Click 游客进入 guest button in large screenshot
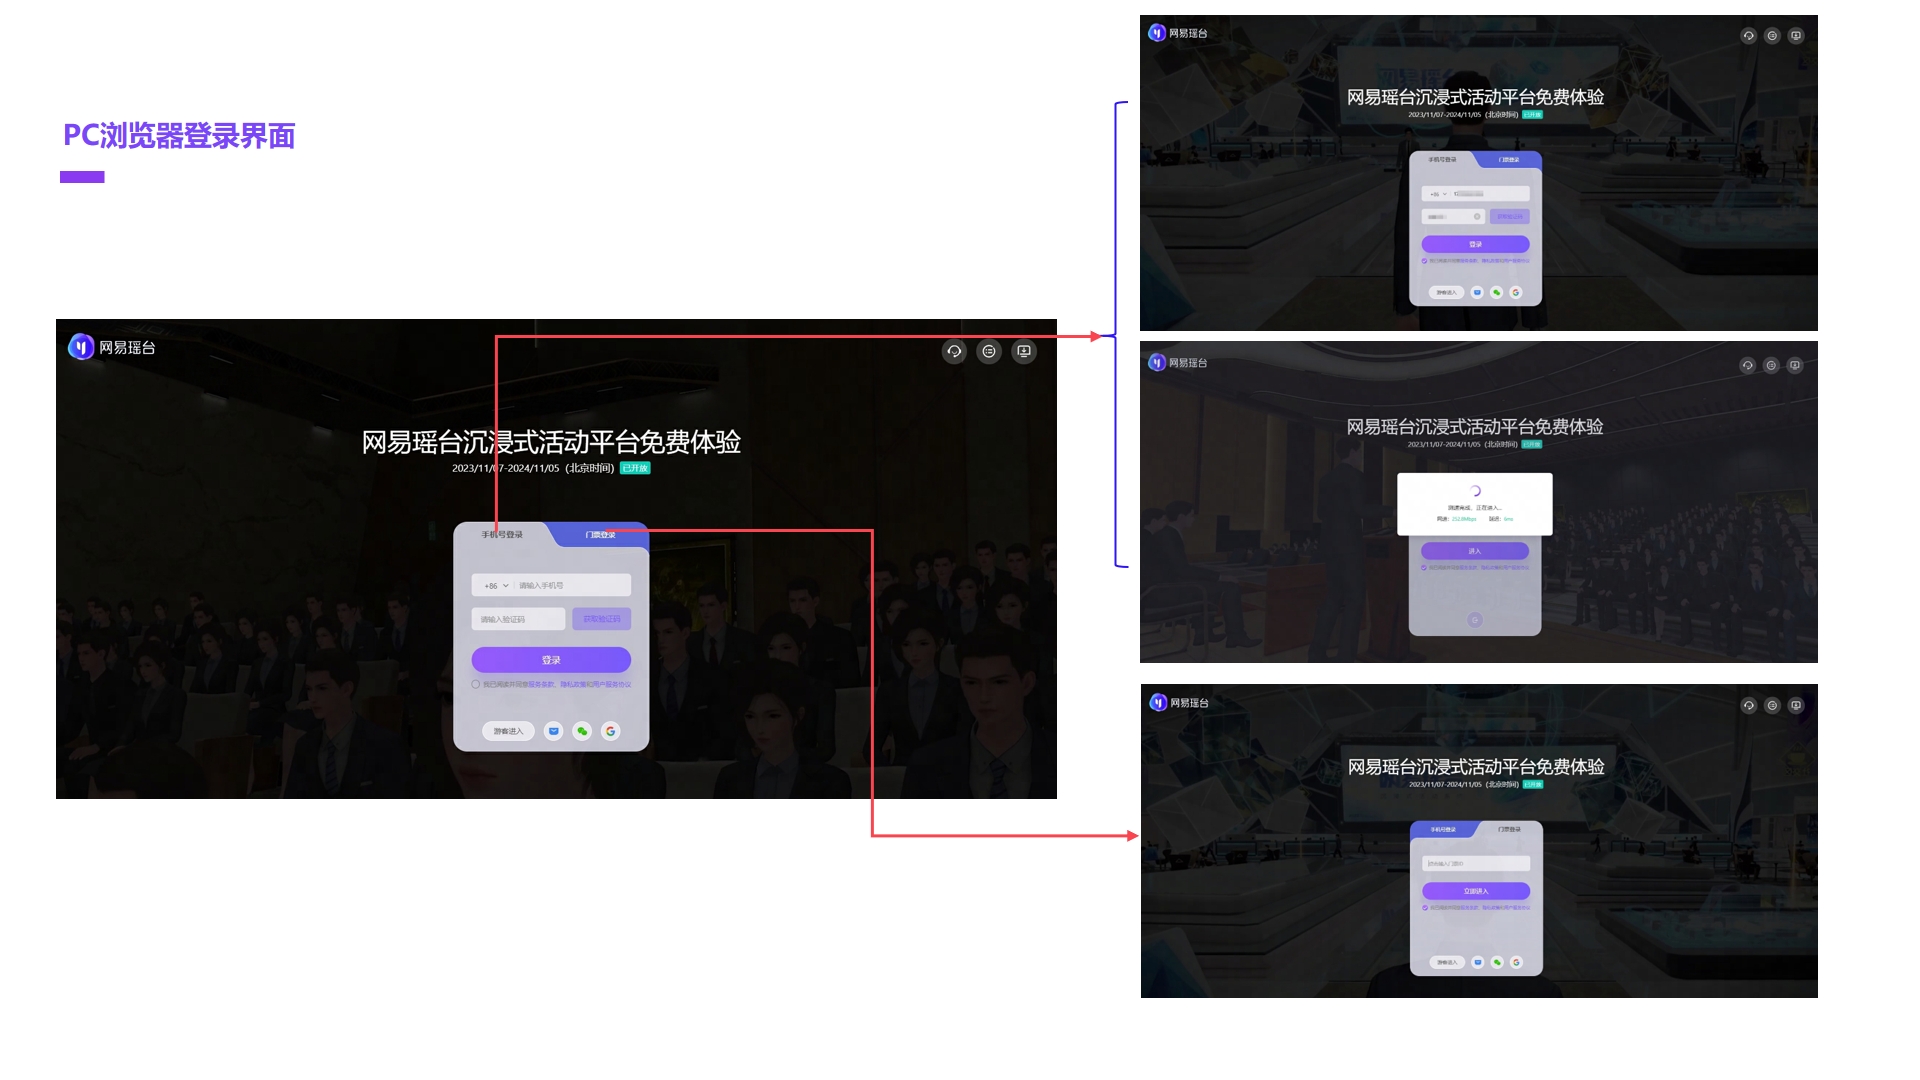Viewport: 1920px width, 1080px height. pos(508,731)
